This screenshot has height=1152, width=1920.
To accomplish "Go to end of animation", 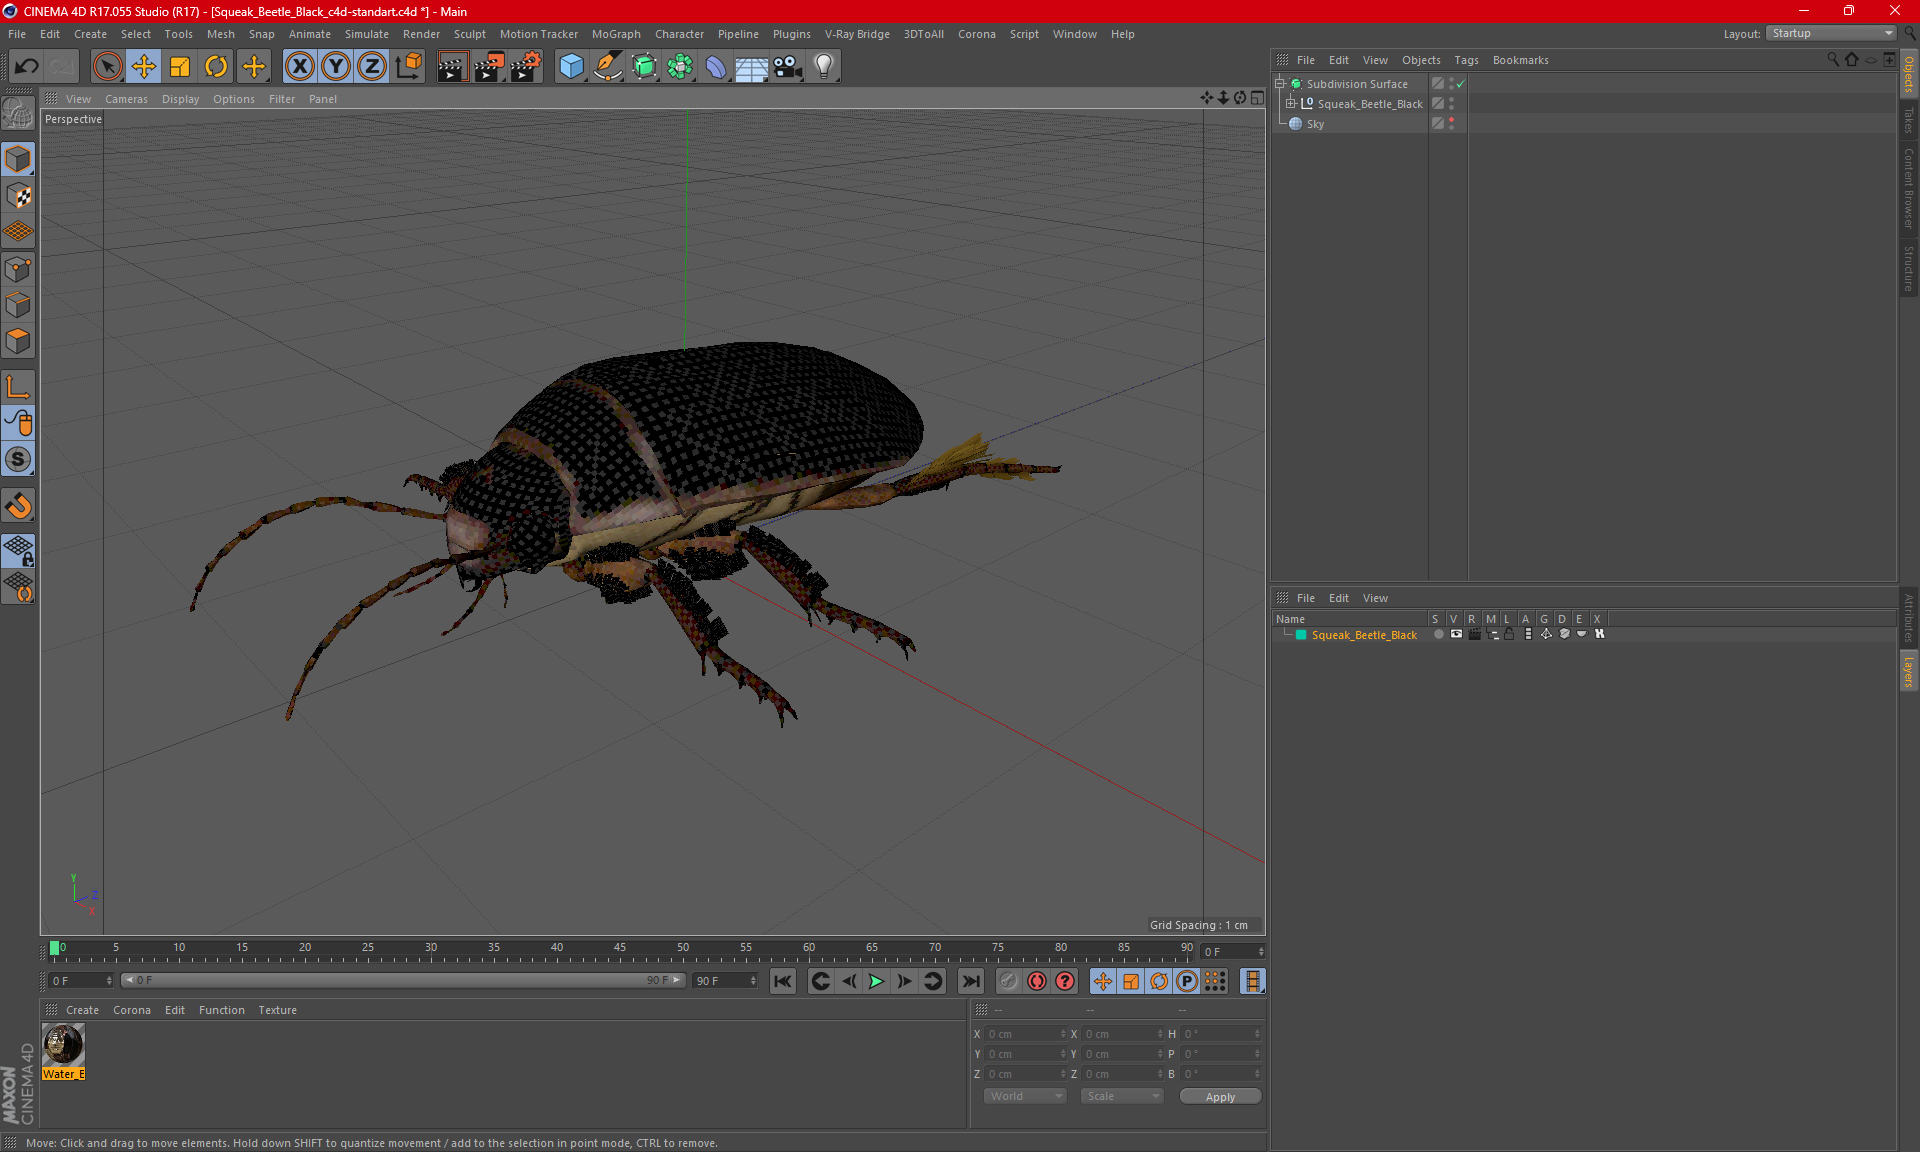I will tap(970, 981).
